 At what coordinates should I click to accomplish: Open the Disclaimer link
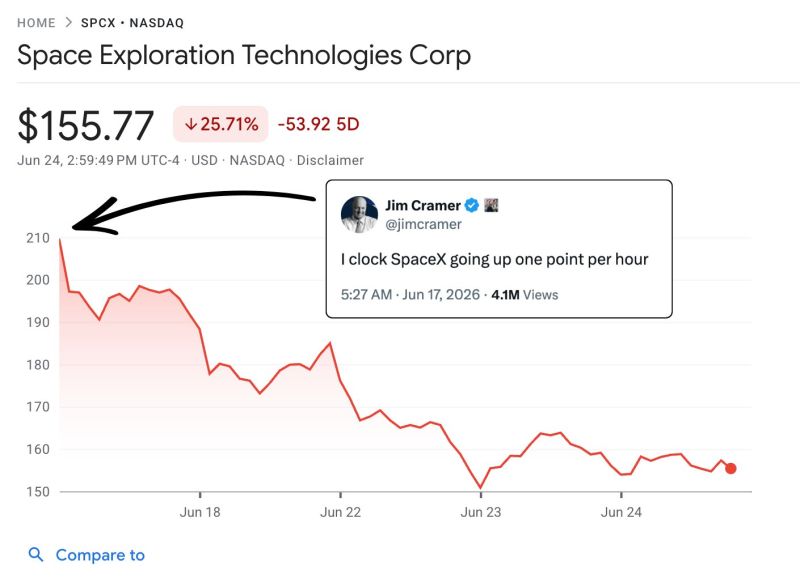(330, 160)
